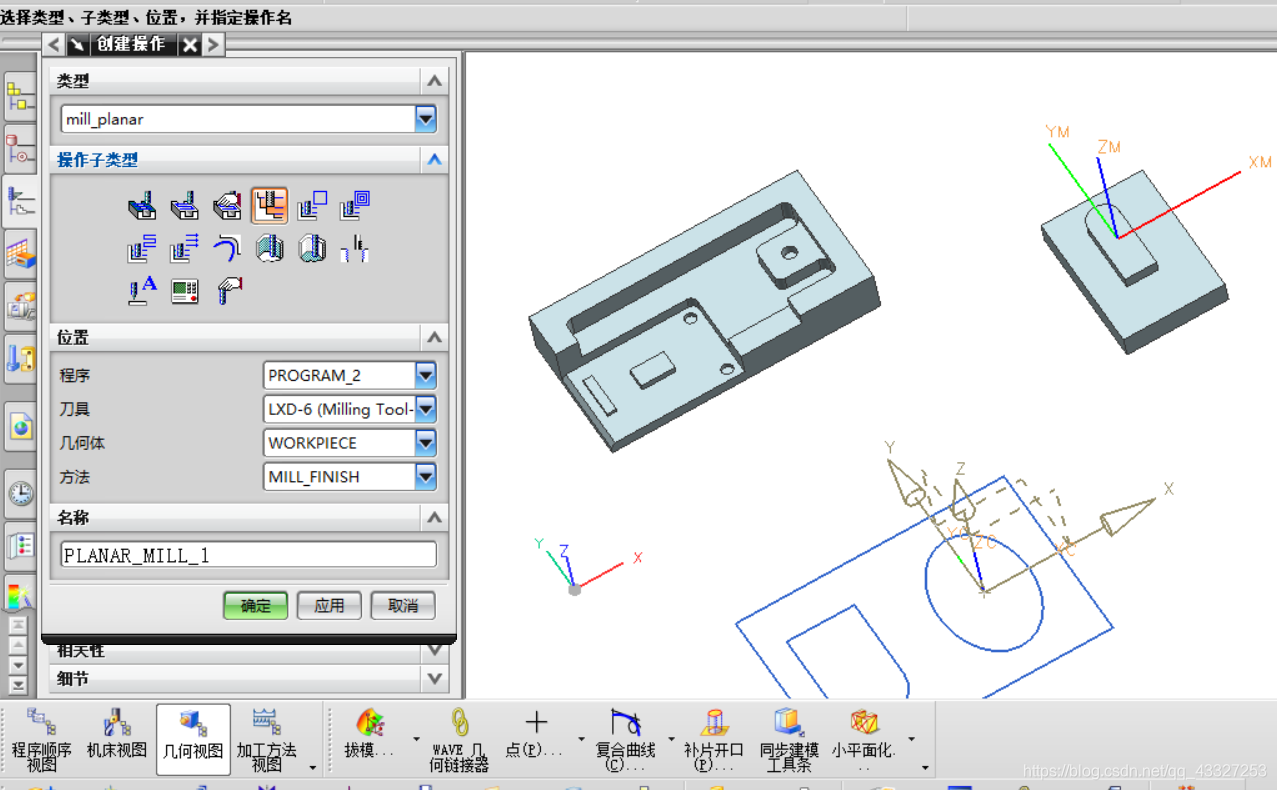The height and width of the screenshot is (790, 1277).
Task: Click the small block with the obround boss
Action: point(1134,261)
